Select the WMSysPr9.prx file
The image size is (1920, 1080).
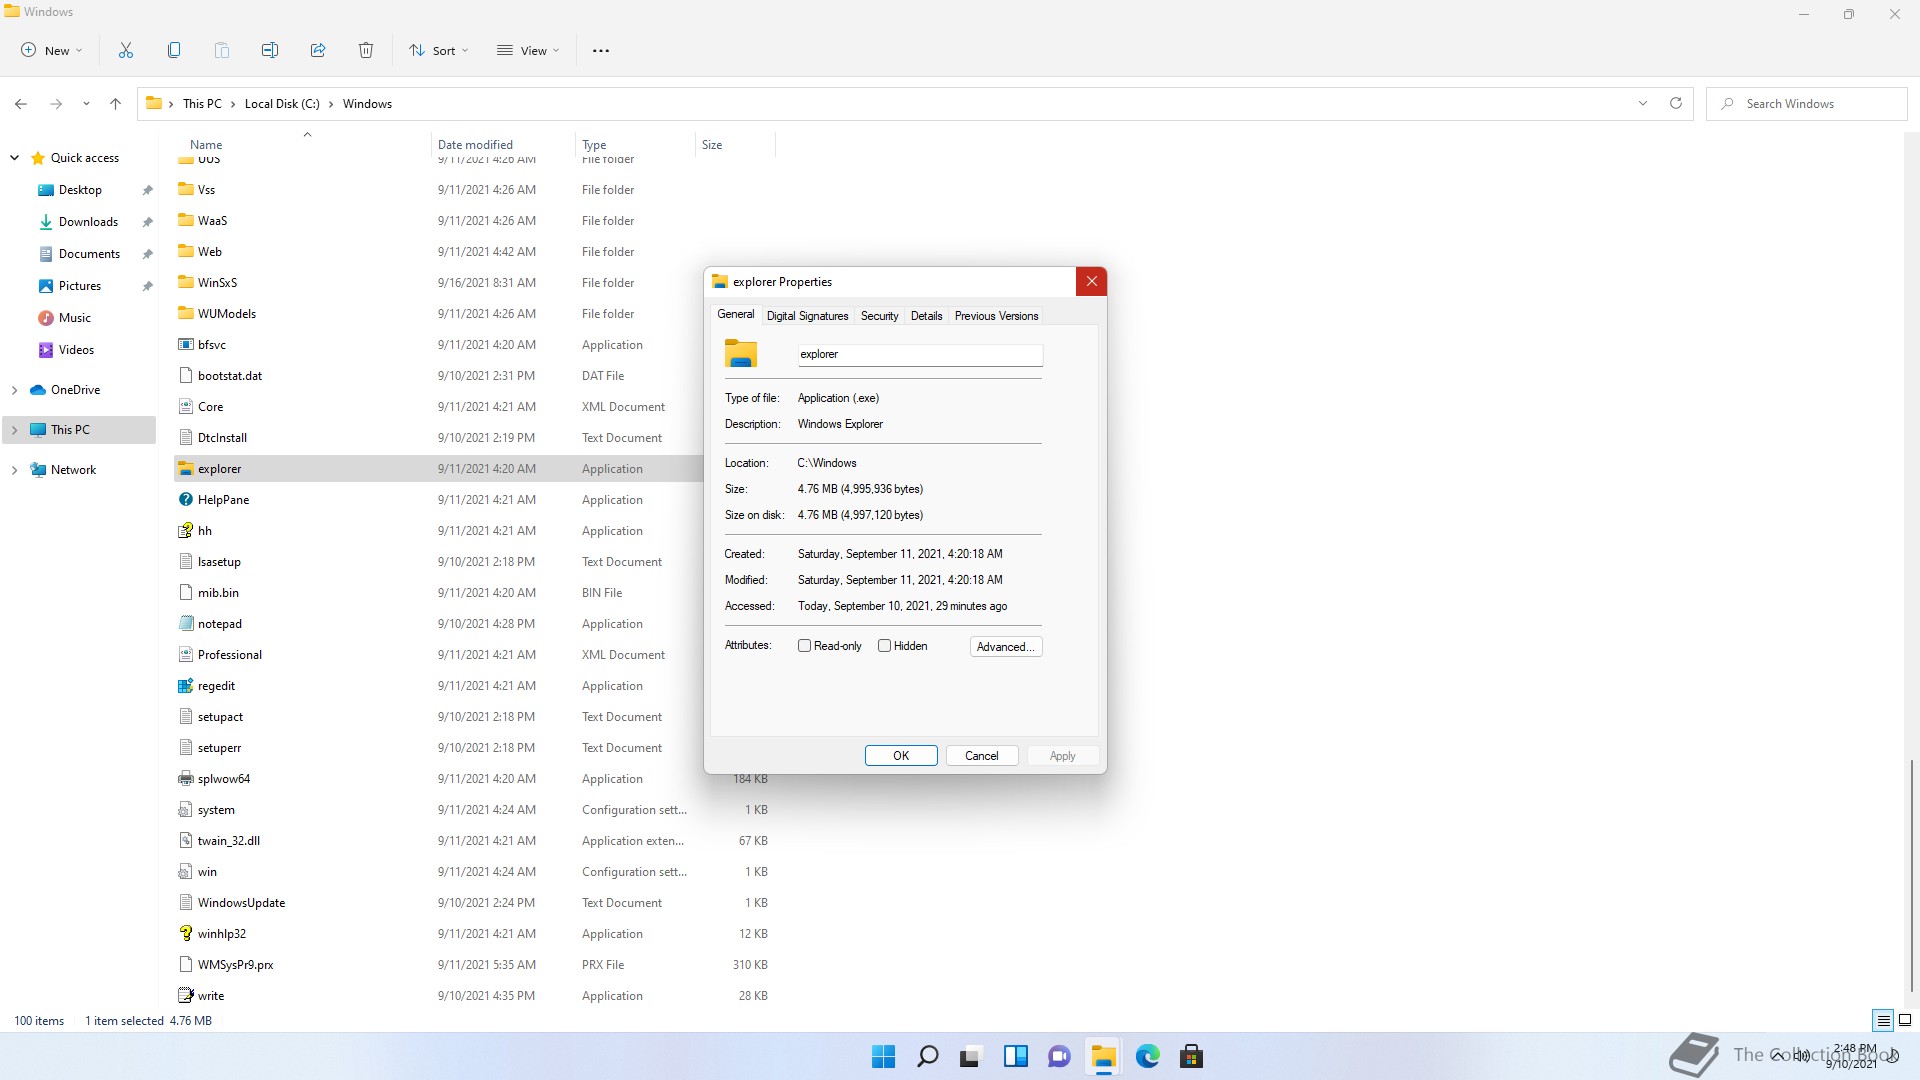tap(235, 964)
